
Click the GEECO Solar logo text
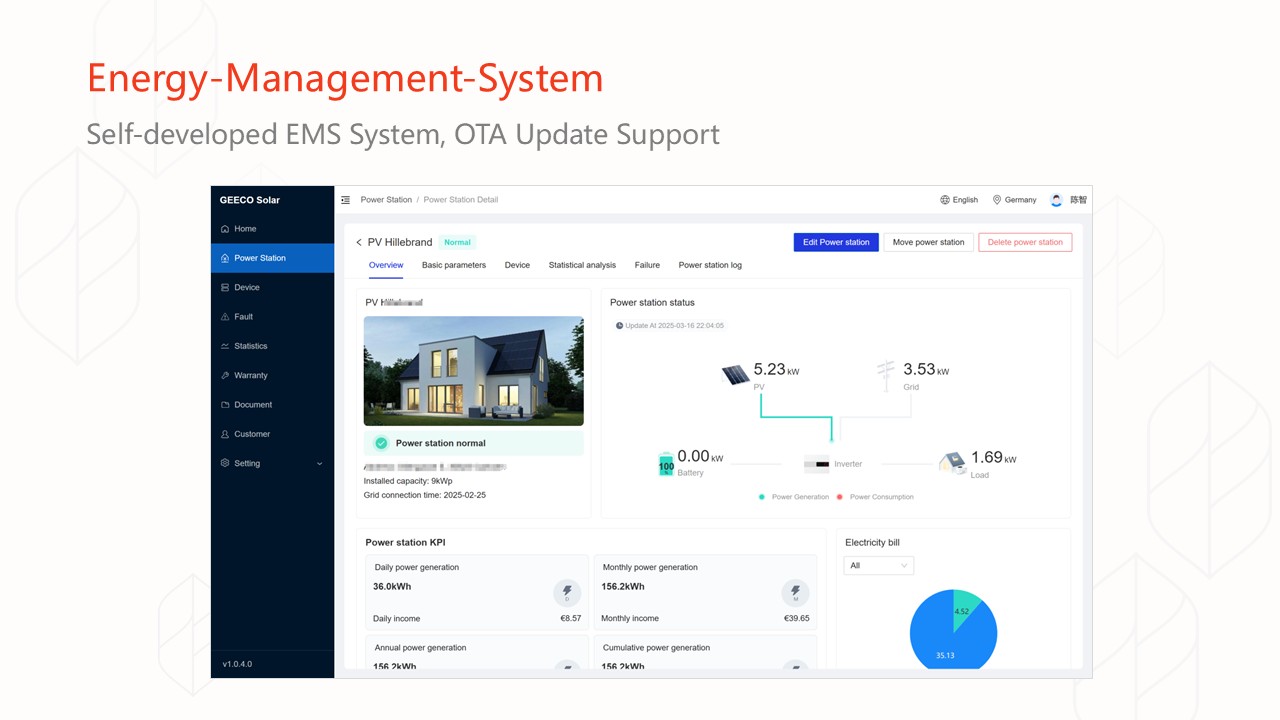coord(250,200)
